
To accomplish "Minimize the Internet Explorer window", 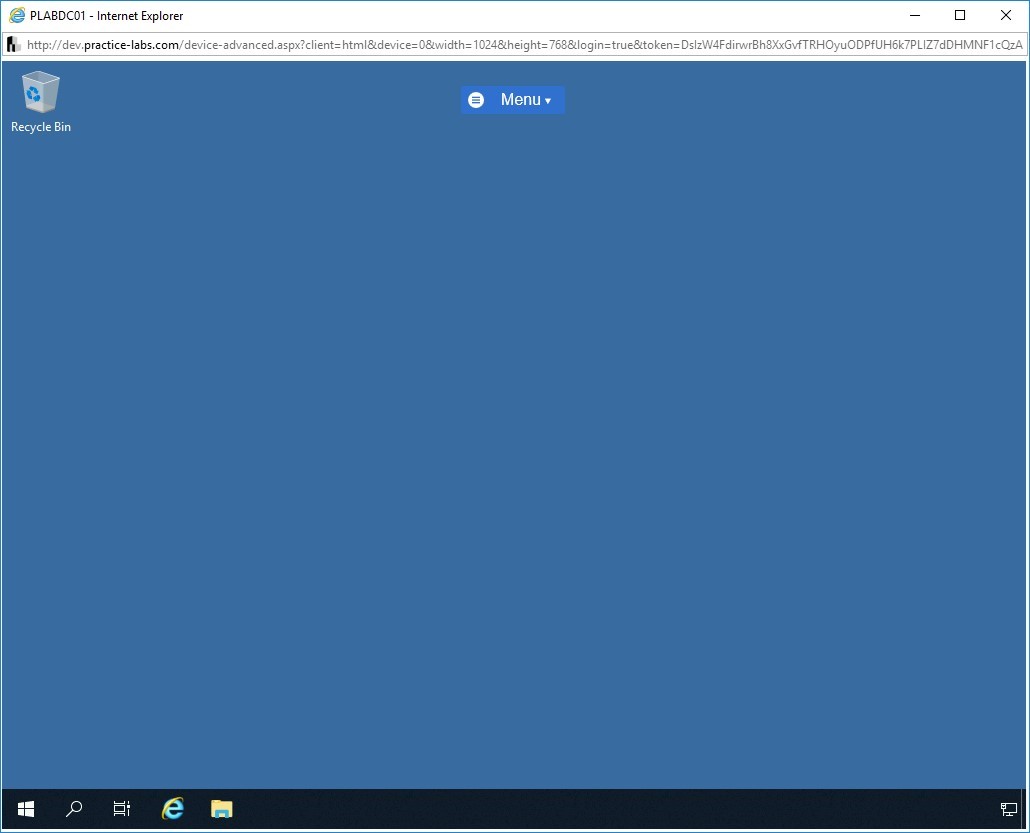I will click(913, 15).
